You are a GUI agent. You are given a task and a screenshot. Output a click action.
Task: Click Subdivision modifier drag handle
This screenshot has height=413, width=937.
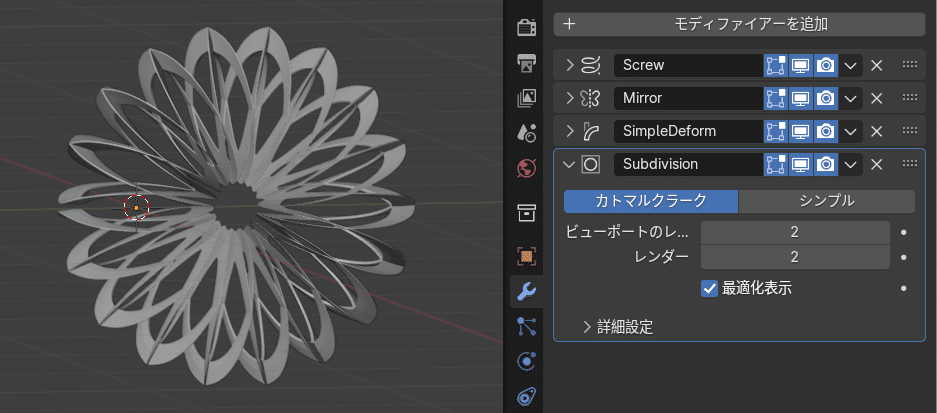coord(910,163)
